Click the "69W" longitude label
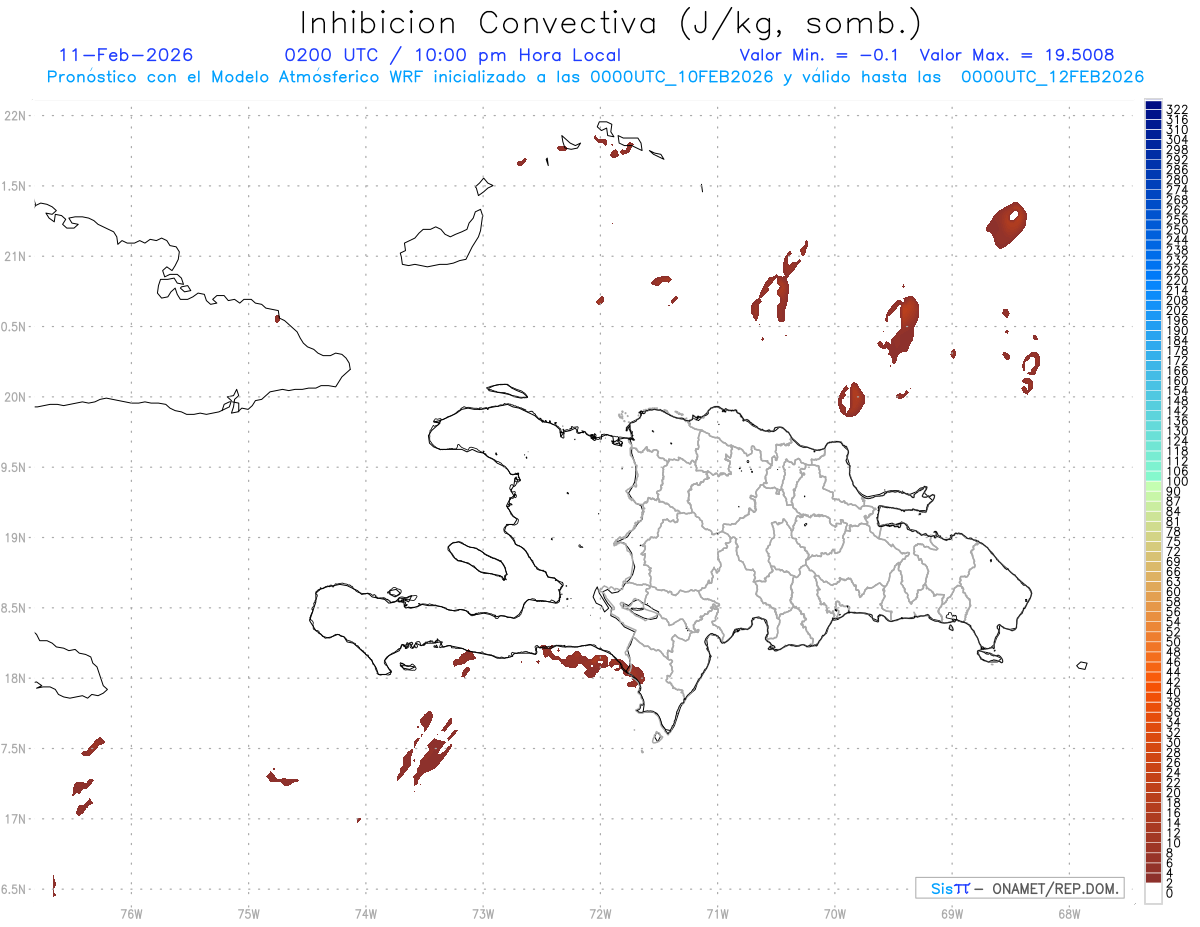Image resolution: width=1200 pixels, height=927 pixels. tap(952, 912)
